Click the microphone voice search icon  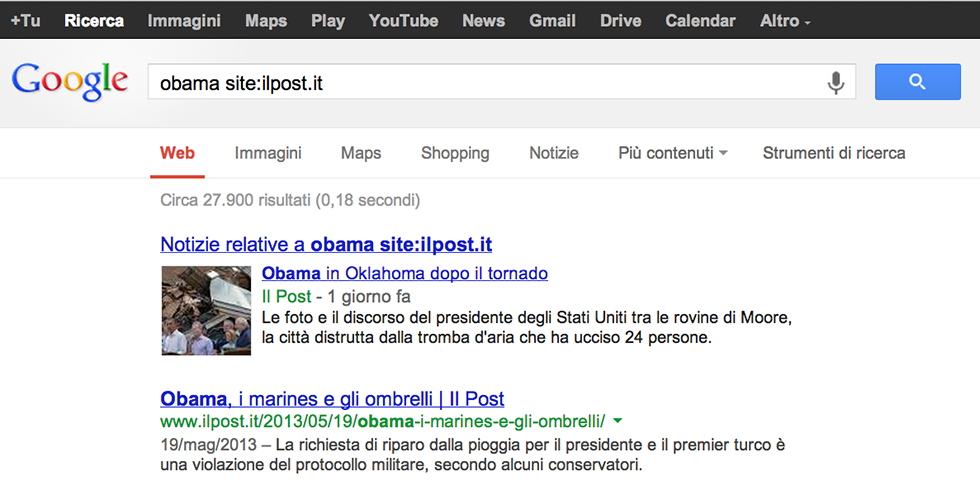point(836,83)
